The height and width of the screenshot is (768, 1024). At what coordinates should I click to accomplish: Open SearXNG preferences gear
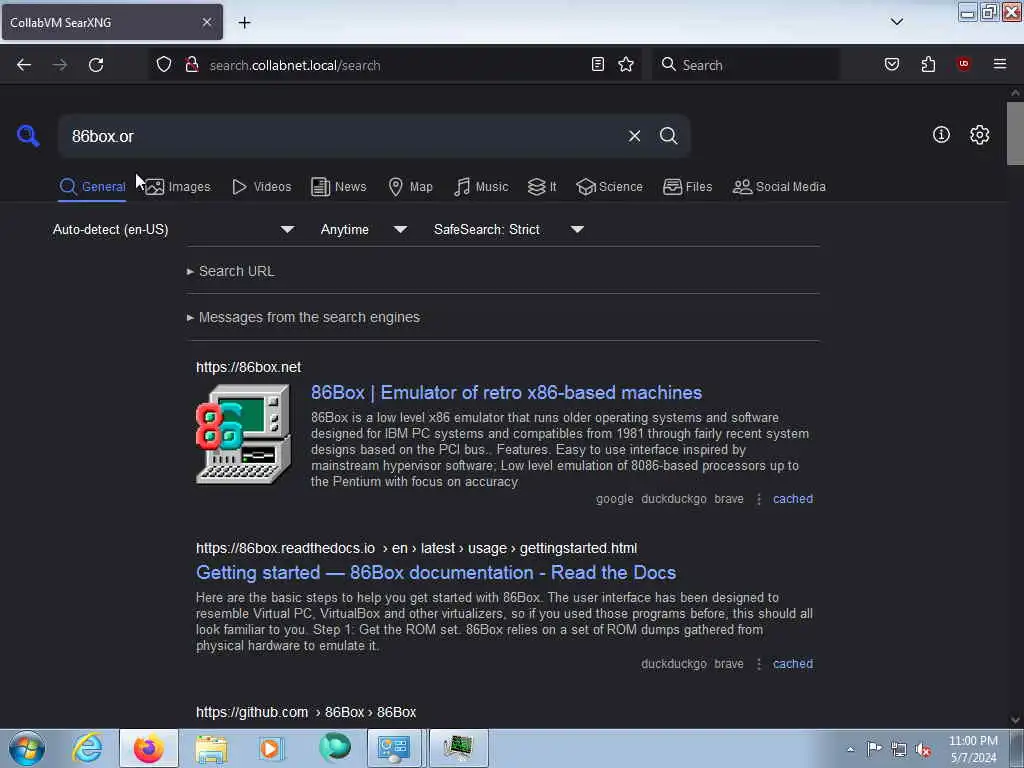[x=979, y=135]
